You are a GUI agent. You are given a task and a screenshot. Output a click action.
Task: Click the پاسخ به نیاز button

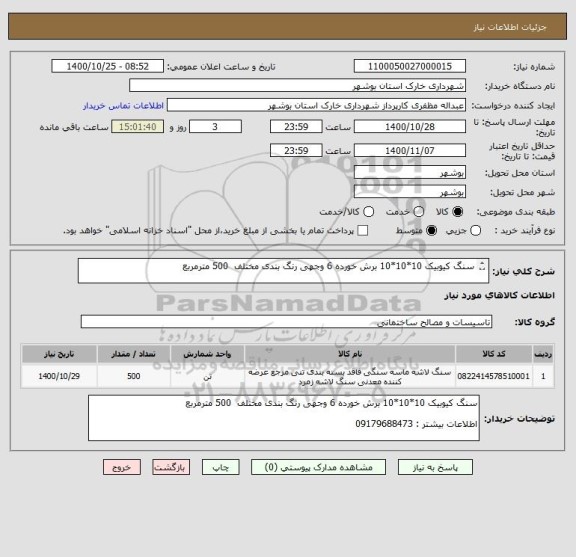point(435,467)
